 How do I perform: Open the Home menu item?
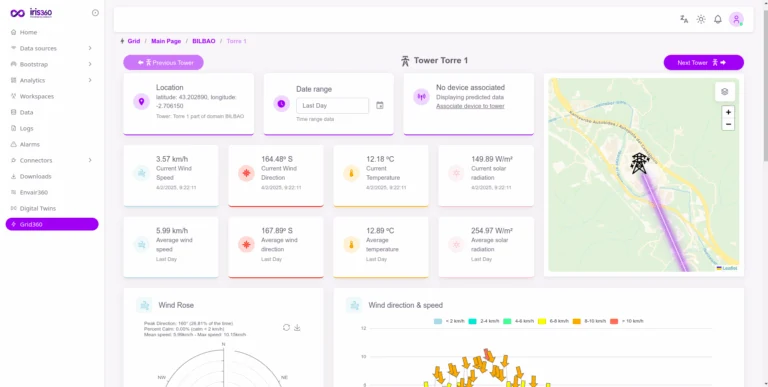pyautogui.click(x=28, y=32)
